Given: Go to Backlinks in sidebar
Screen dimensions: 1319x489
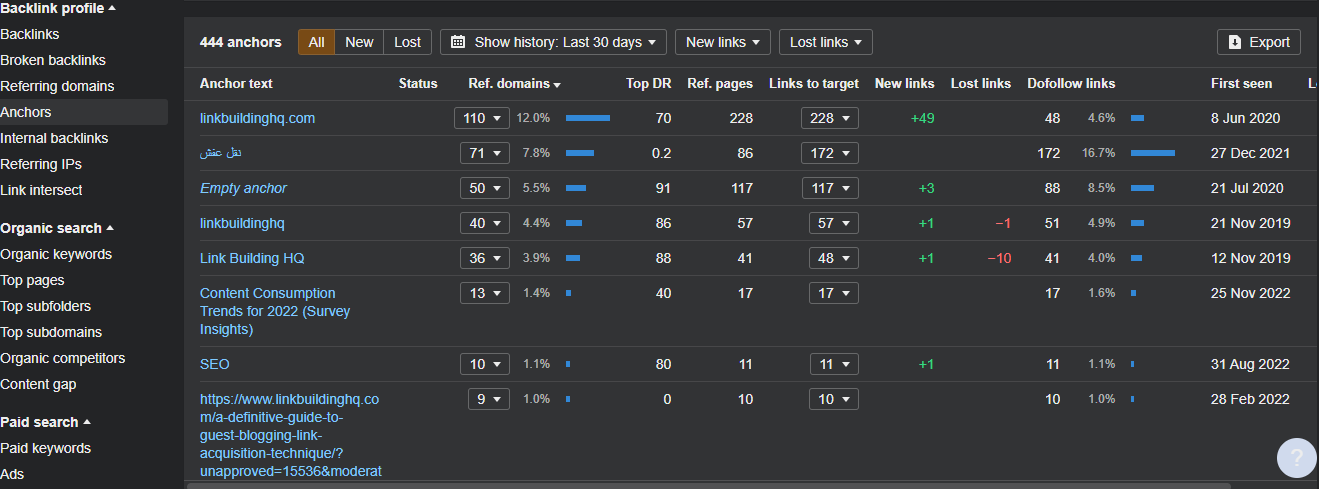Looking at the screenshot, I should coord(30,34).
